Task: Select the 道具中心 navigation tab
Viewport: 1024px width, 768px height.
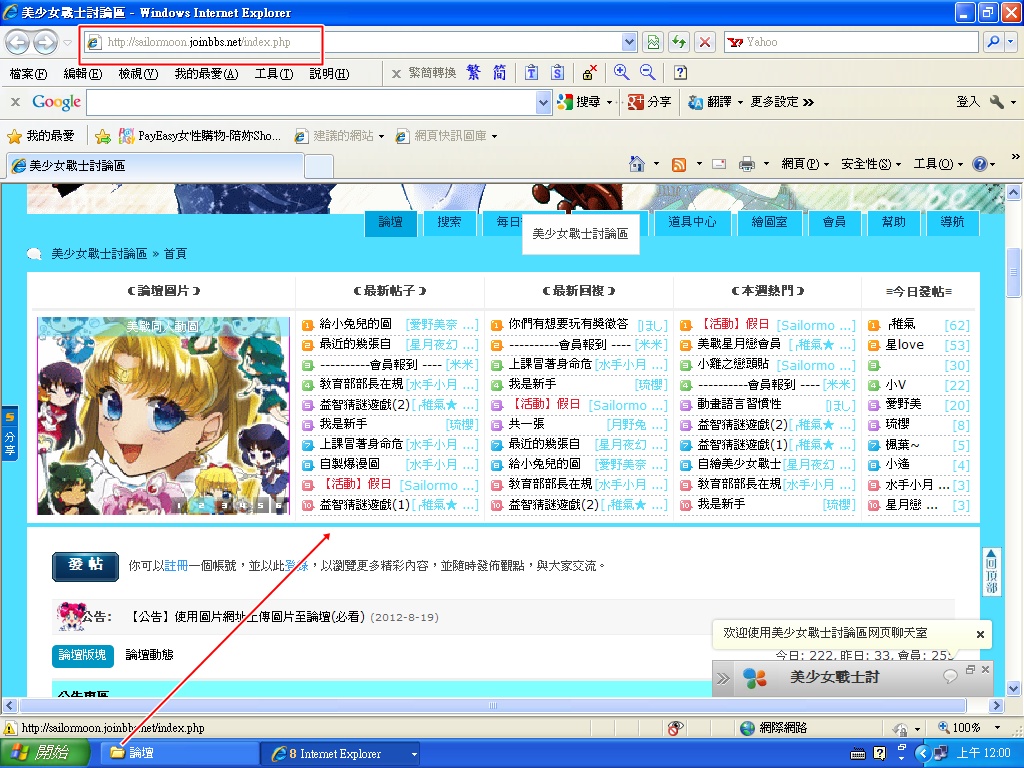Action: pos(692,223)
